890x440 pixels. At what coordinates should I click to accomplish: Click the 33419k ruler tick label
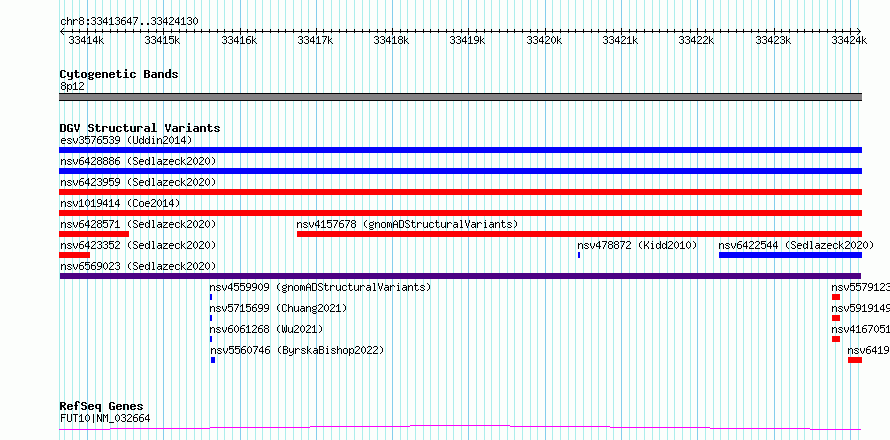pos(468,40)
